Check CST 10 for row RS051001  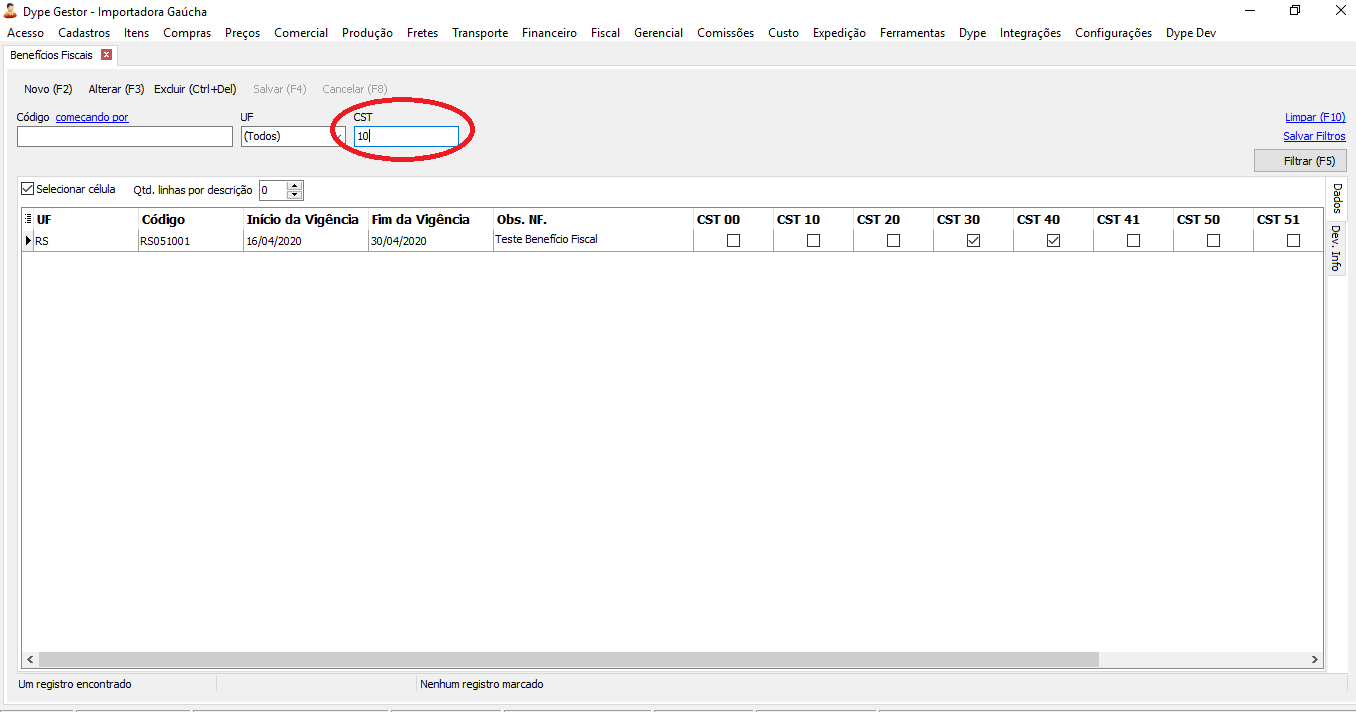(813, 241)
